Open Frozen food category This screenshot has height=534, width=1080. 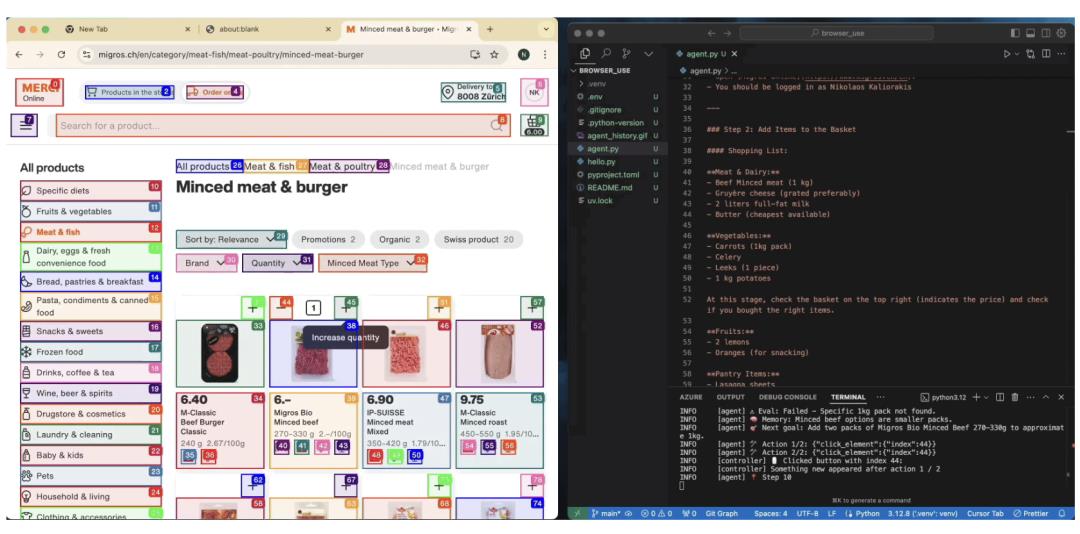pyautogui.click(x=91, y=352)
